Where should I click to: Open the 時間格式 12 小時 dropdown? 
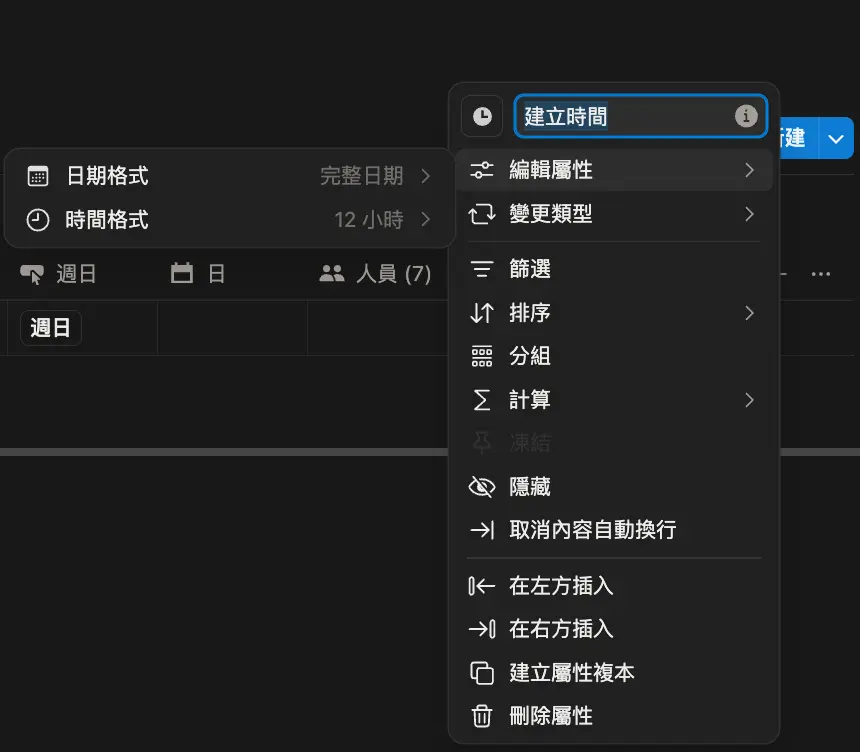[x=382, y=220]
